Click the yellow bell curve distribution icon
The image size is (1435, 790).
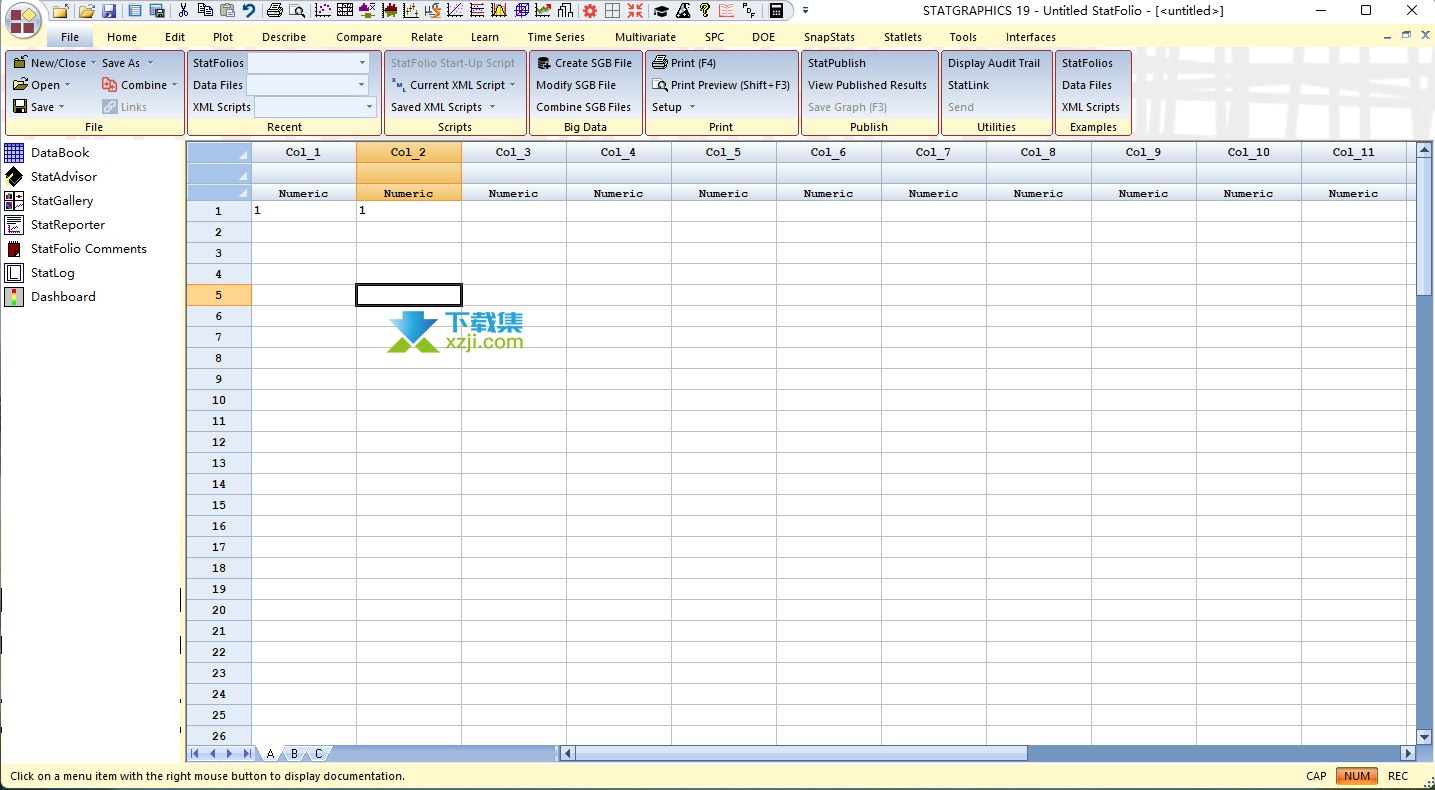pyautogui.click(x=498, y=11)
